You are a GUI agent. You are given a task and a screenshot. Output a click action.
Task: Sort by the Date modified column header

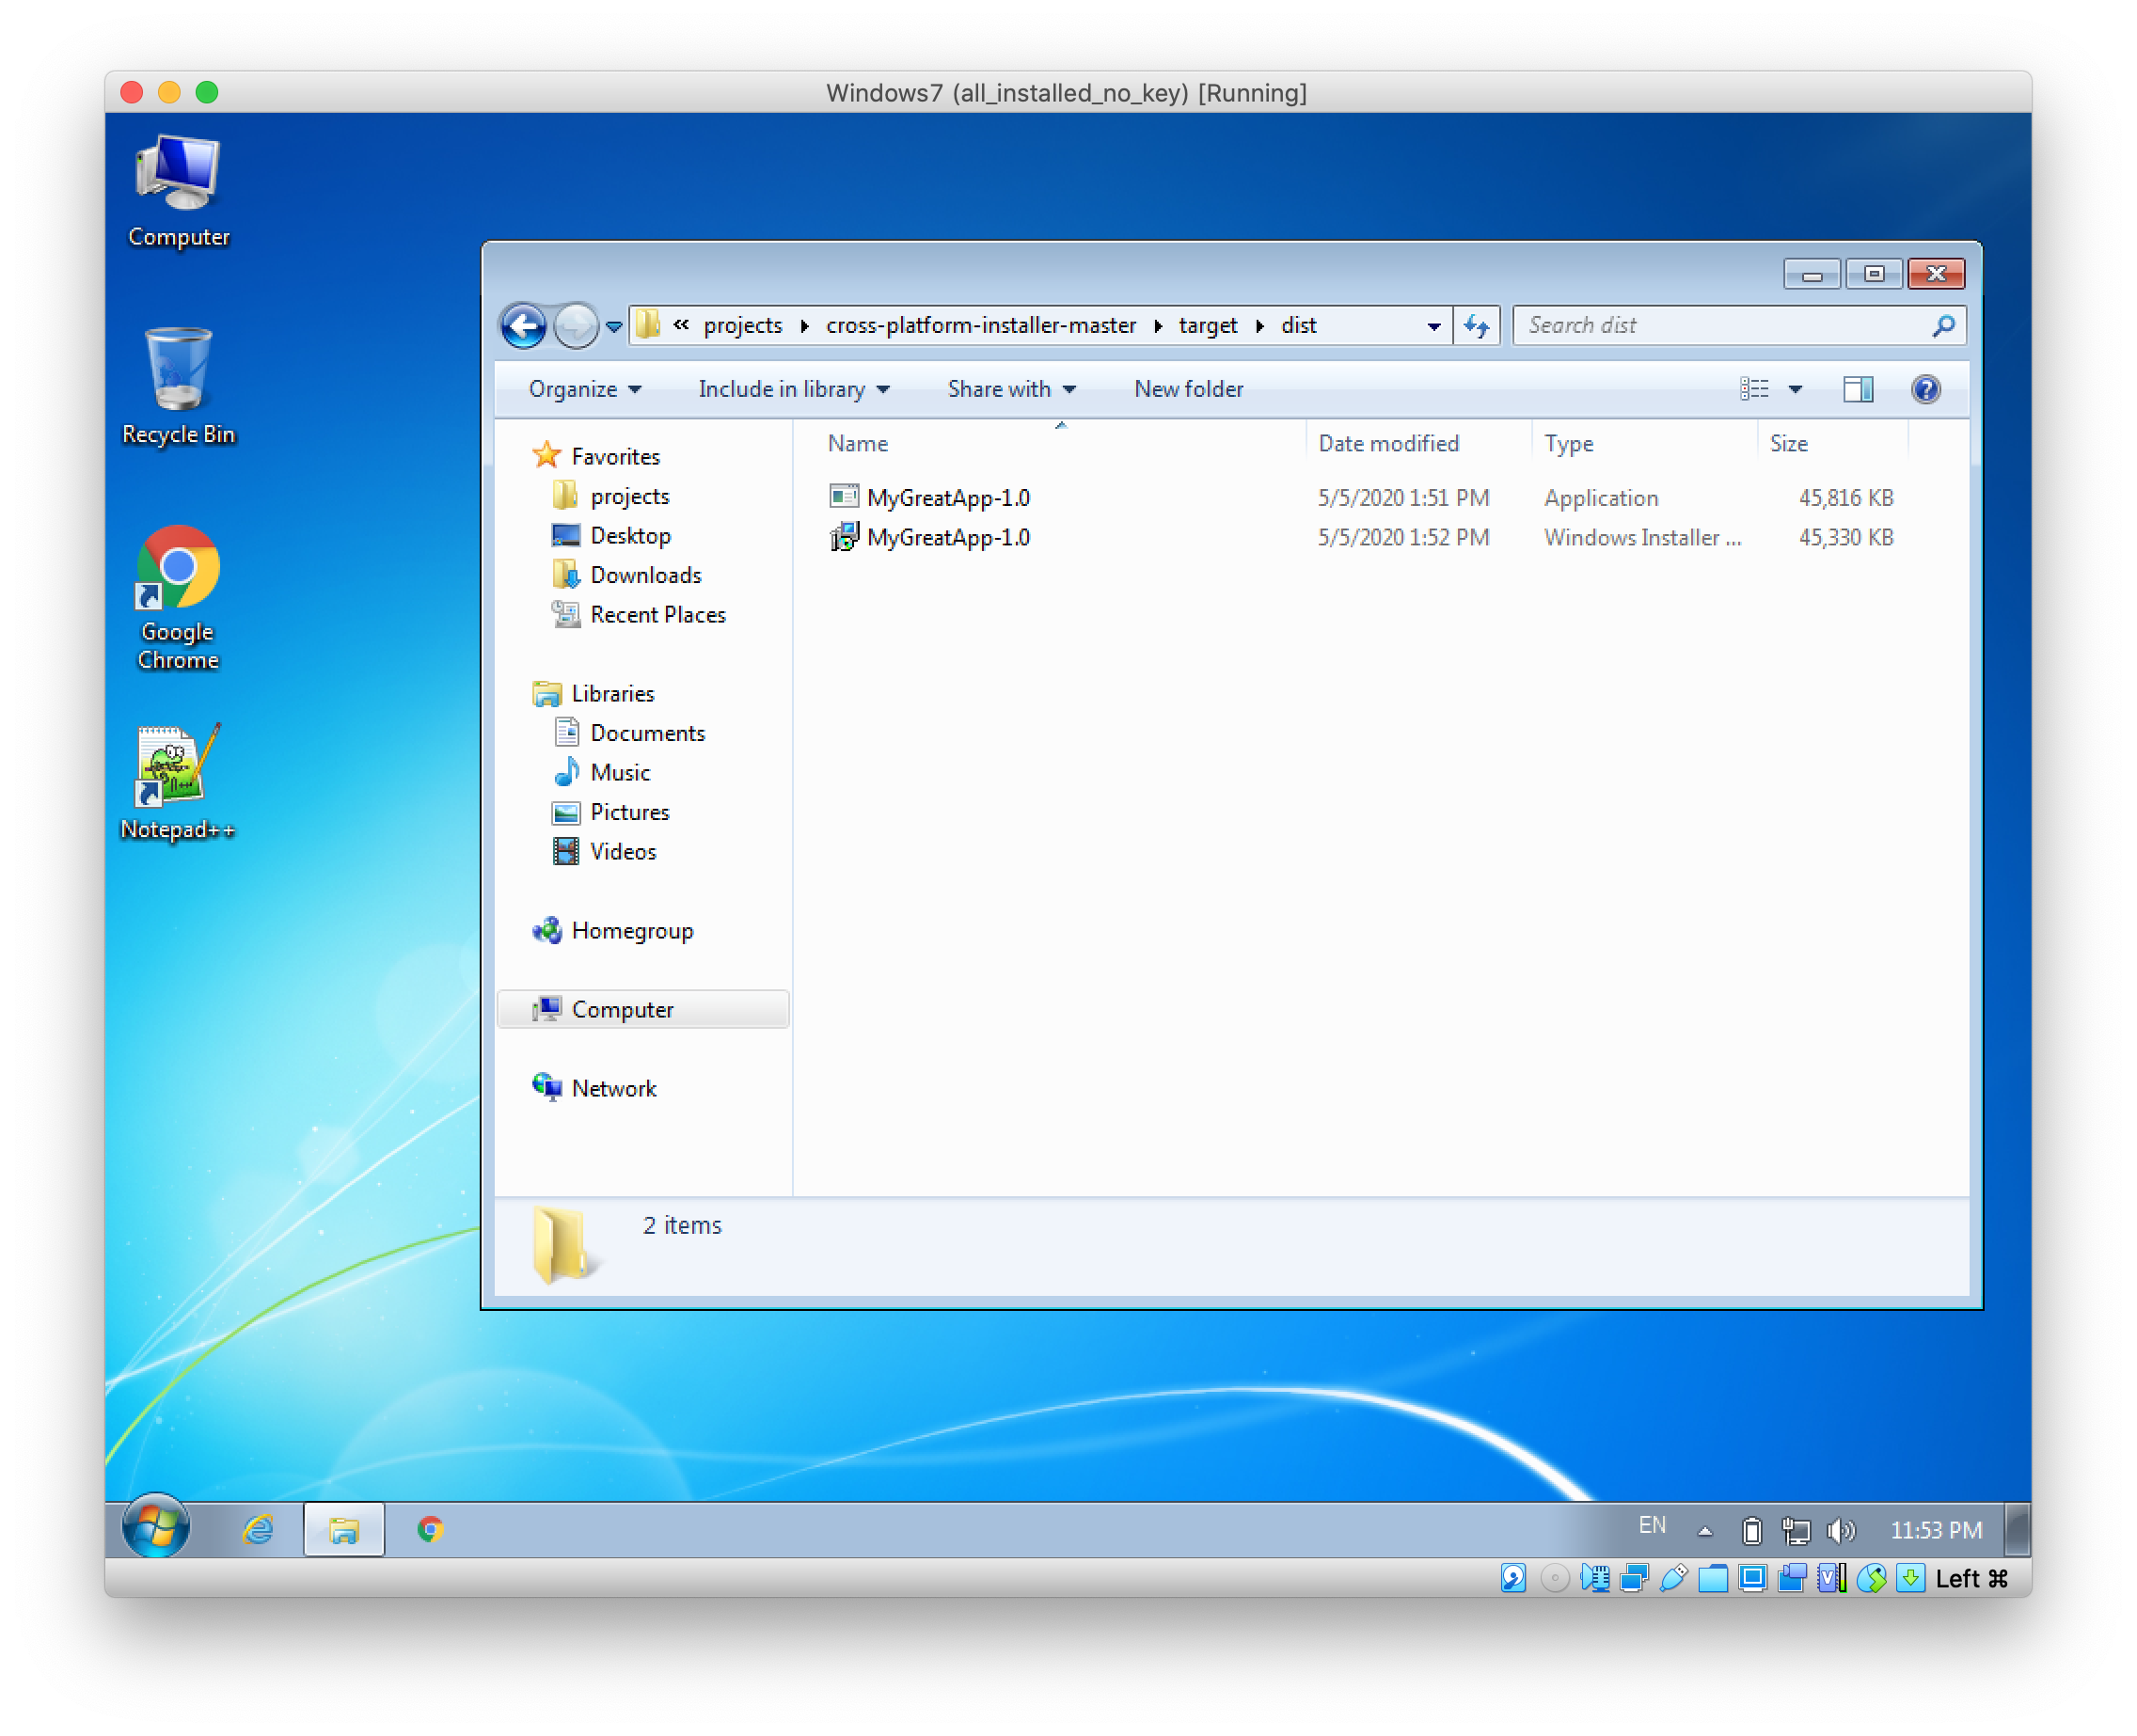(1388, 443)
